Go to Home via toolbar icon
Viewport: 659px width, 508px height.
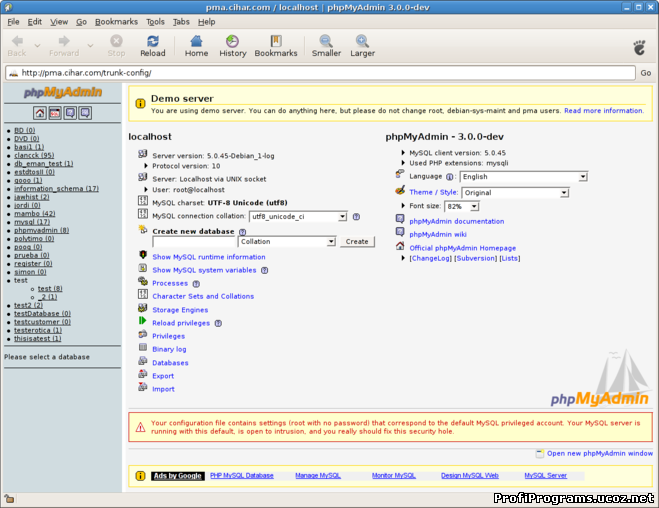[x=196, y=41]
